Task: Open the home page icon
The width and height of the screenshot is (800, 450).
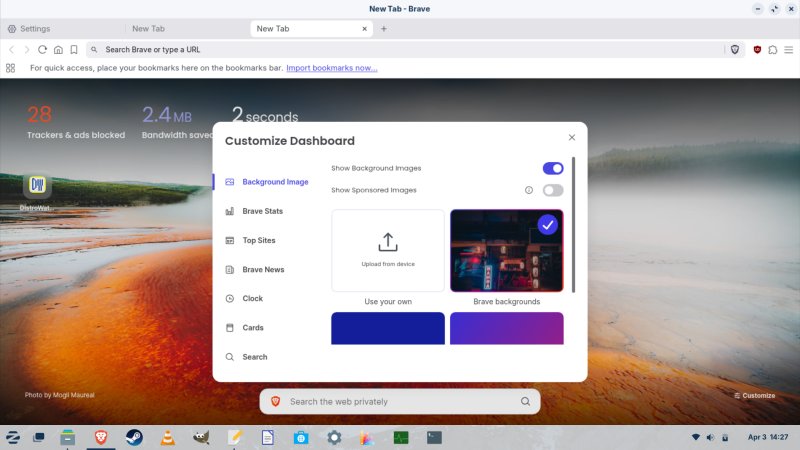Action: tap(58, 49)
